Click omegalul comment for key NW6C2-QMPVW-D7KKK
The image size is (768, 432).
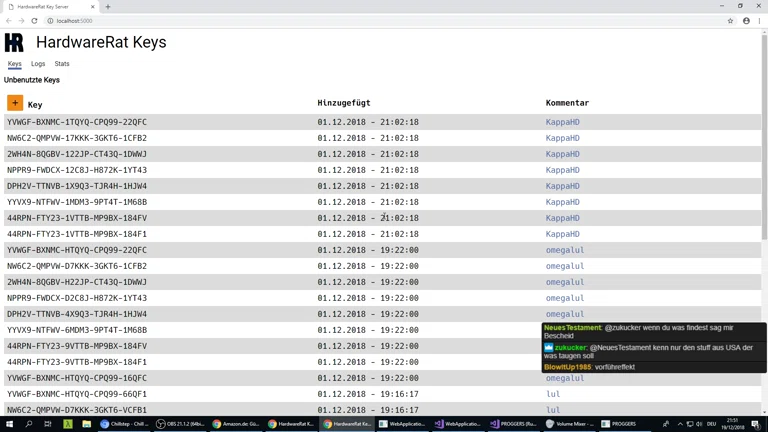point(564,266)
